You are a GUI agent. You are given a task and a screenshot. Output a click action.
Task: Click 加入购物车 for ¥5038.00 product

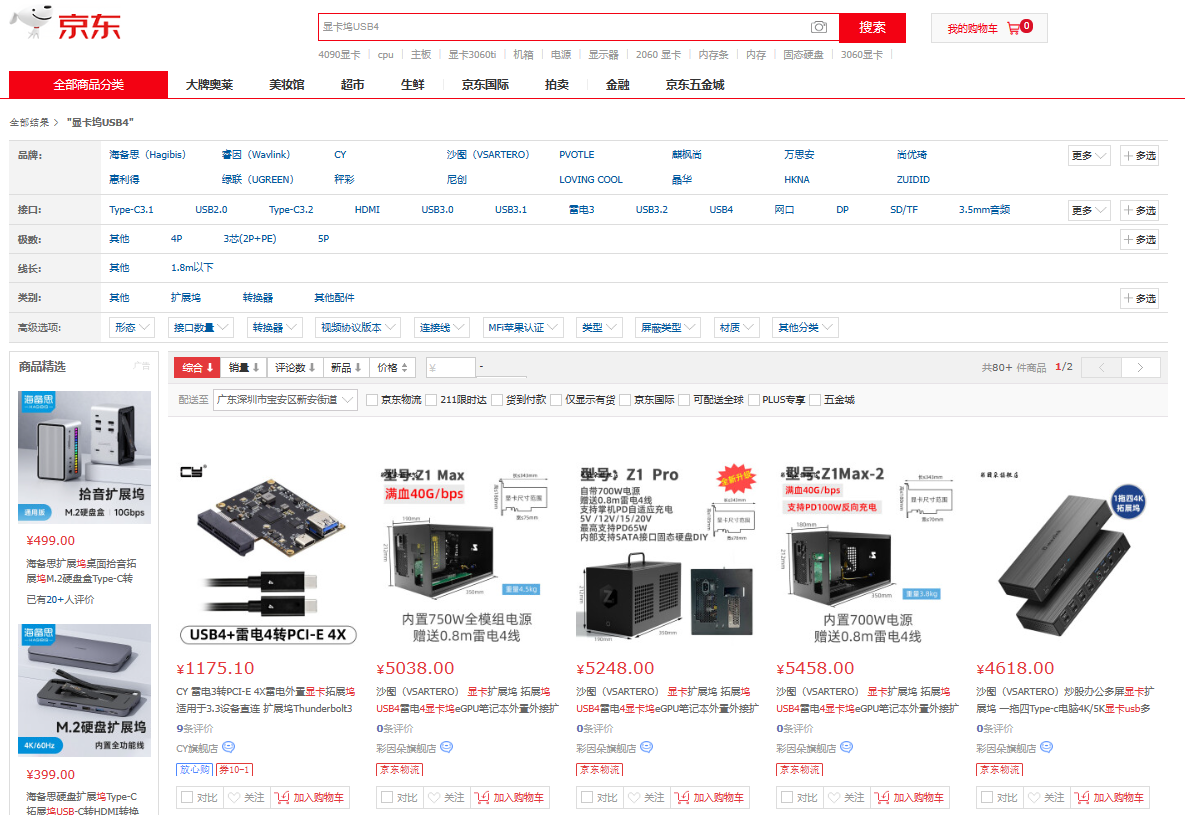tap(510, 798)
